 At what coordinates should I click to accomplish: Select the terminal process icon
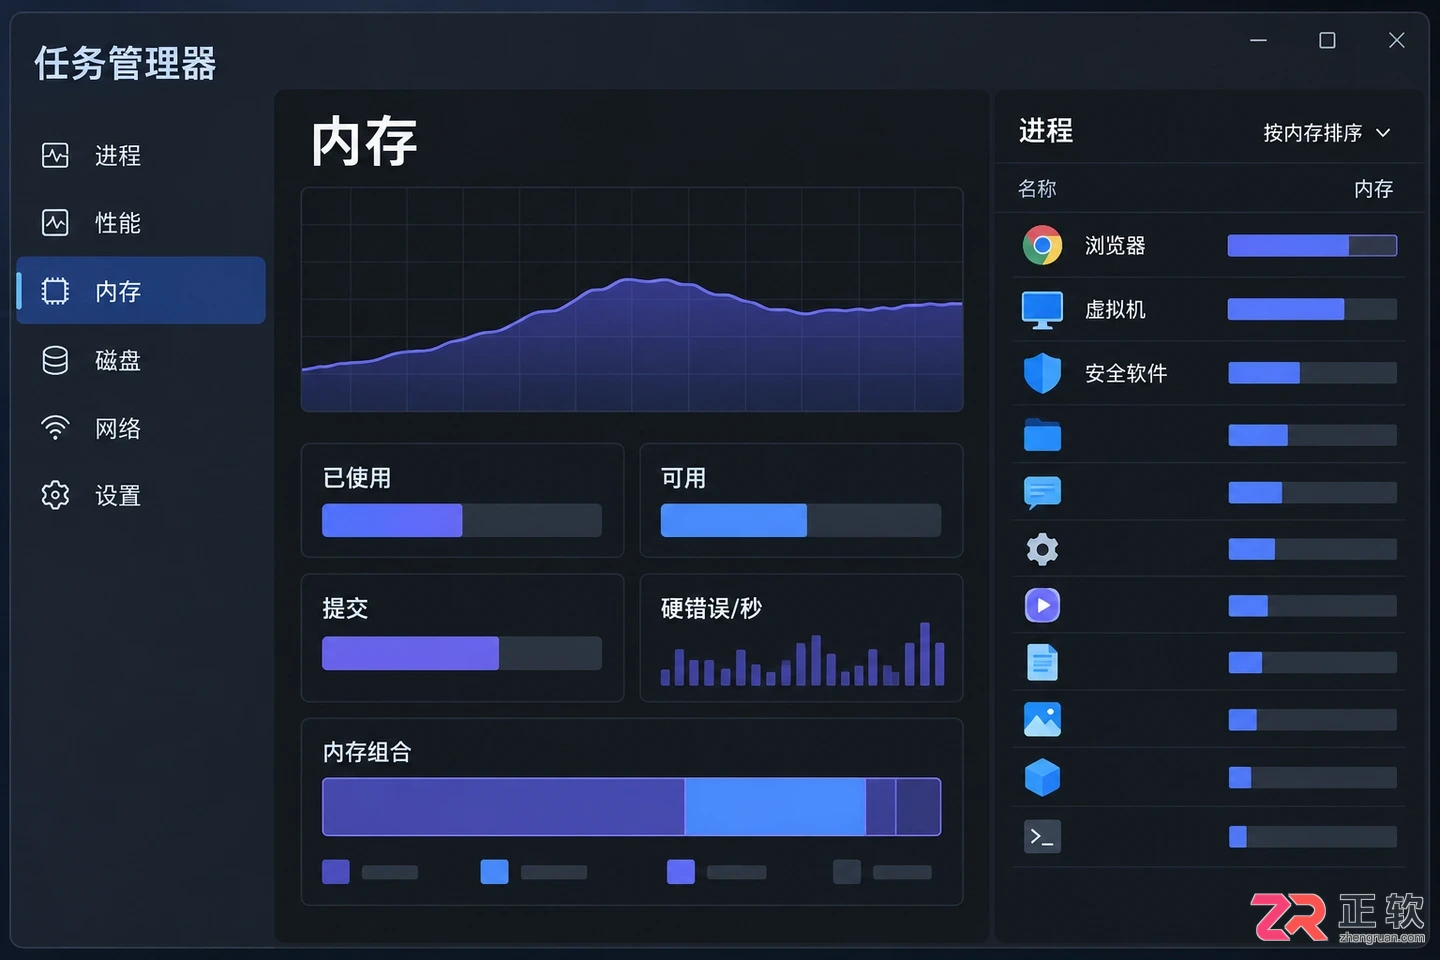click(1042, 836)
